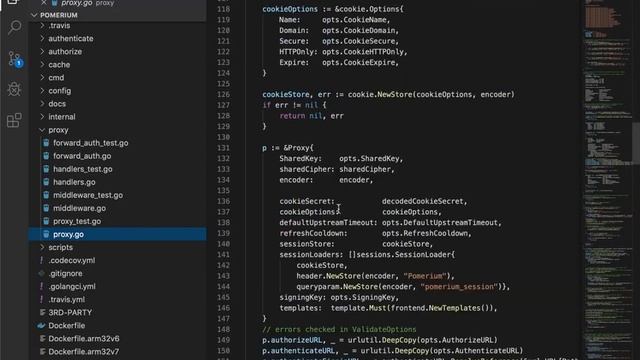640x360 pixels.
Task: Click "opts.RefreshCooldown," value
Action: (427, 233)
